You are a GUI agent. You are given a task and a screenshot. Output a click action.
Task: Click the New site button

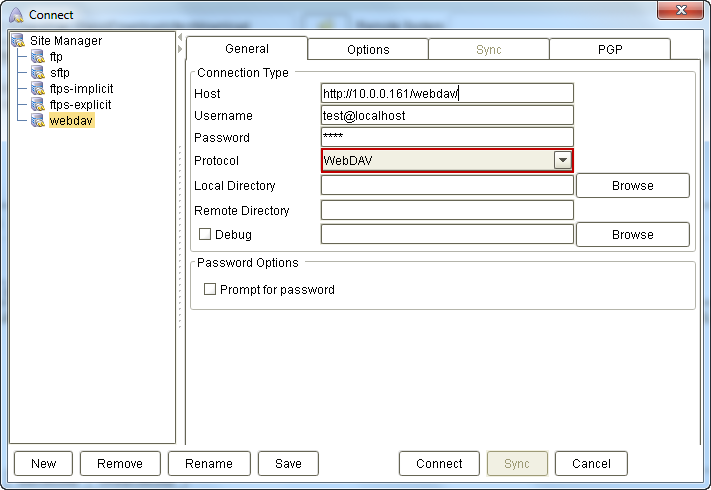(43, 464)
